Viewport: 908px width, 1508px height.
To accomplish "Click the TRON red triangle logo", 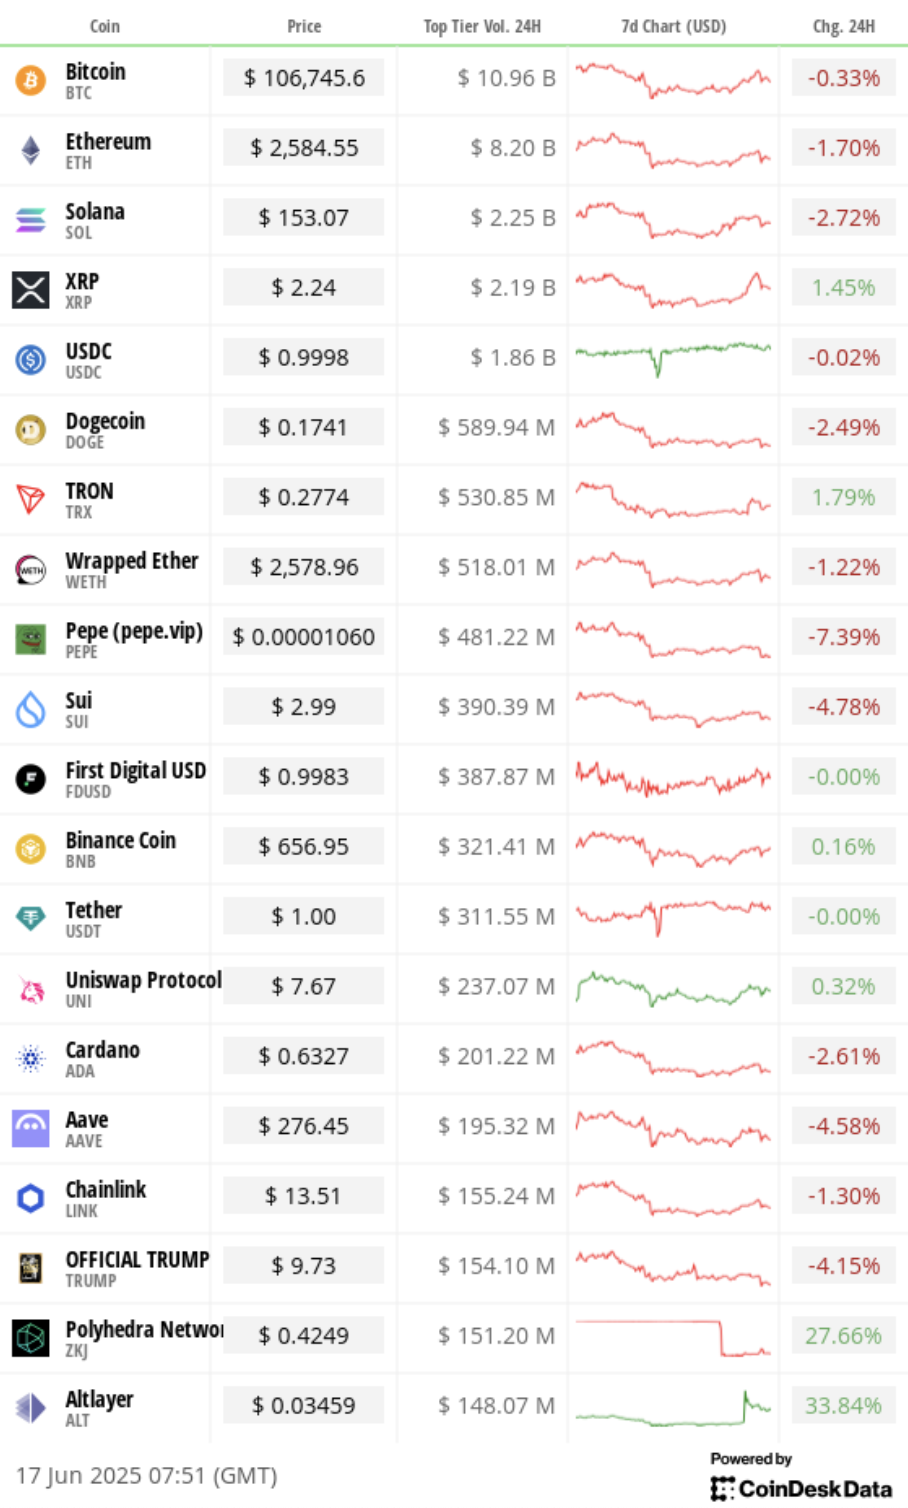I will 31,499.
